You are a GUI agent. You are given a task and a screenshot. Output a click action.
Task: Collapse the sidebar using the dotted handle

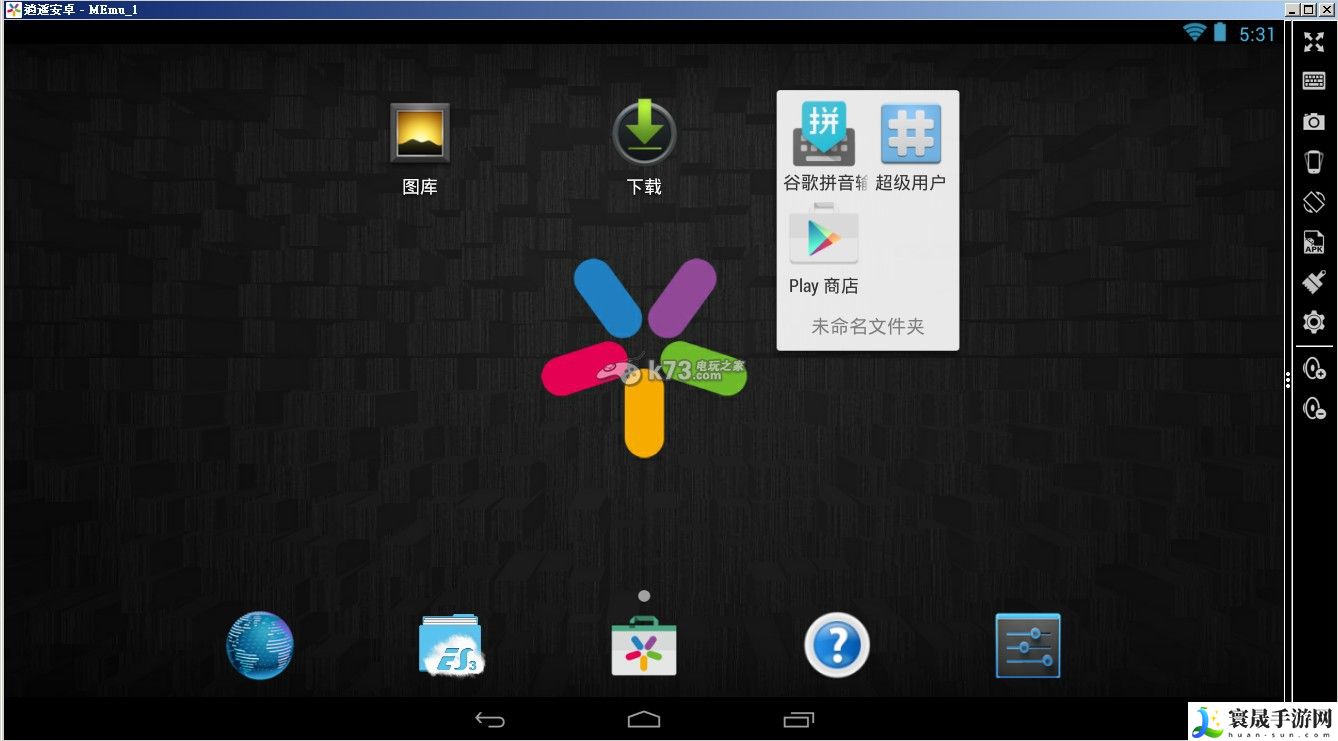1288,379
